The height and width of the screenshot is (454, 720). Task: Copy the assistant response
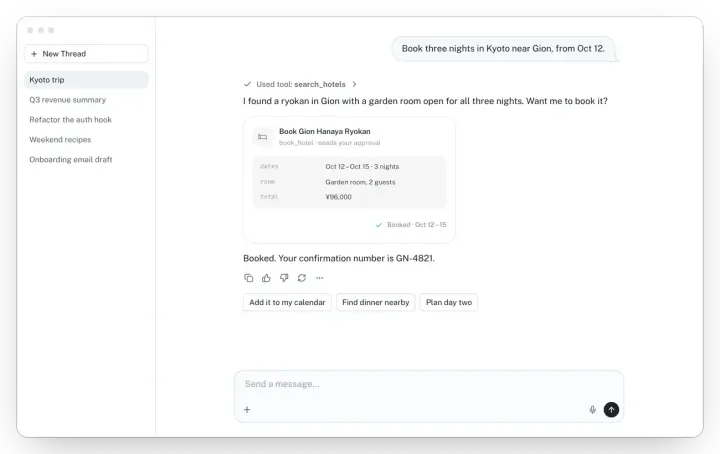click(248, 278)
